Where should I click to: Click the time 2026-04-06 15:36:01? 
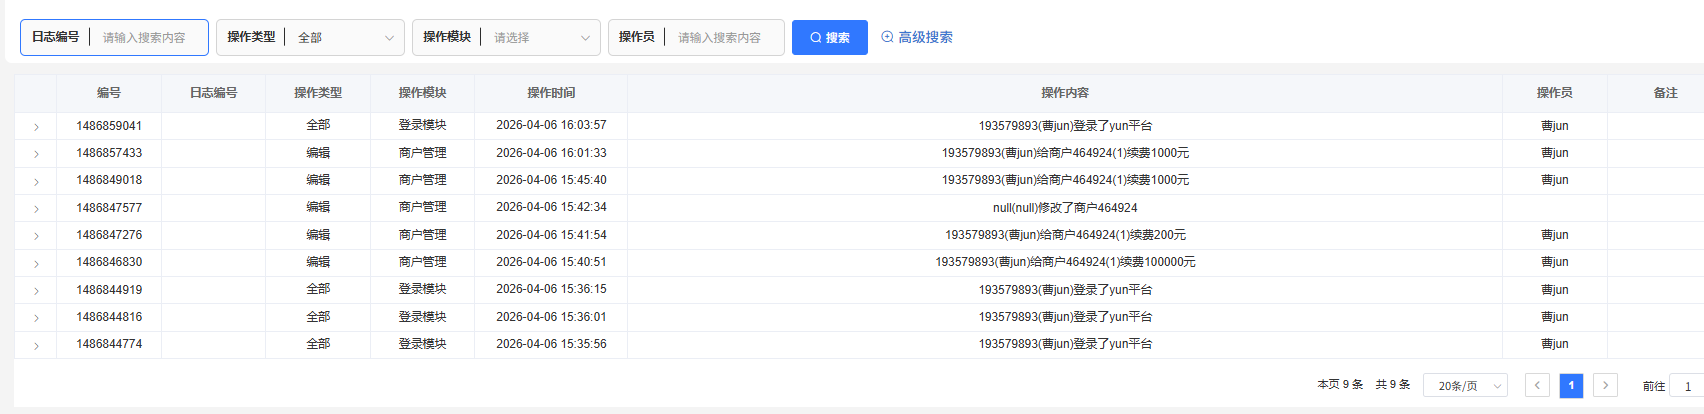tap(551, 317)
